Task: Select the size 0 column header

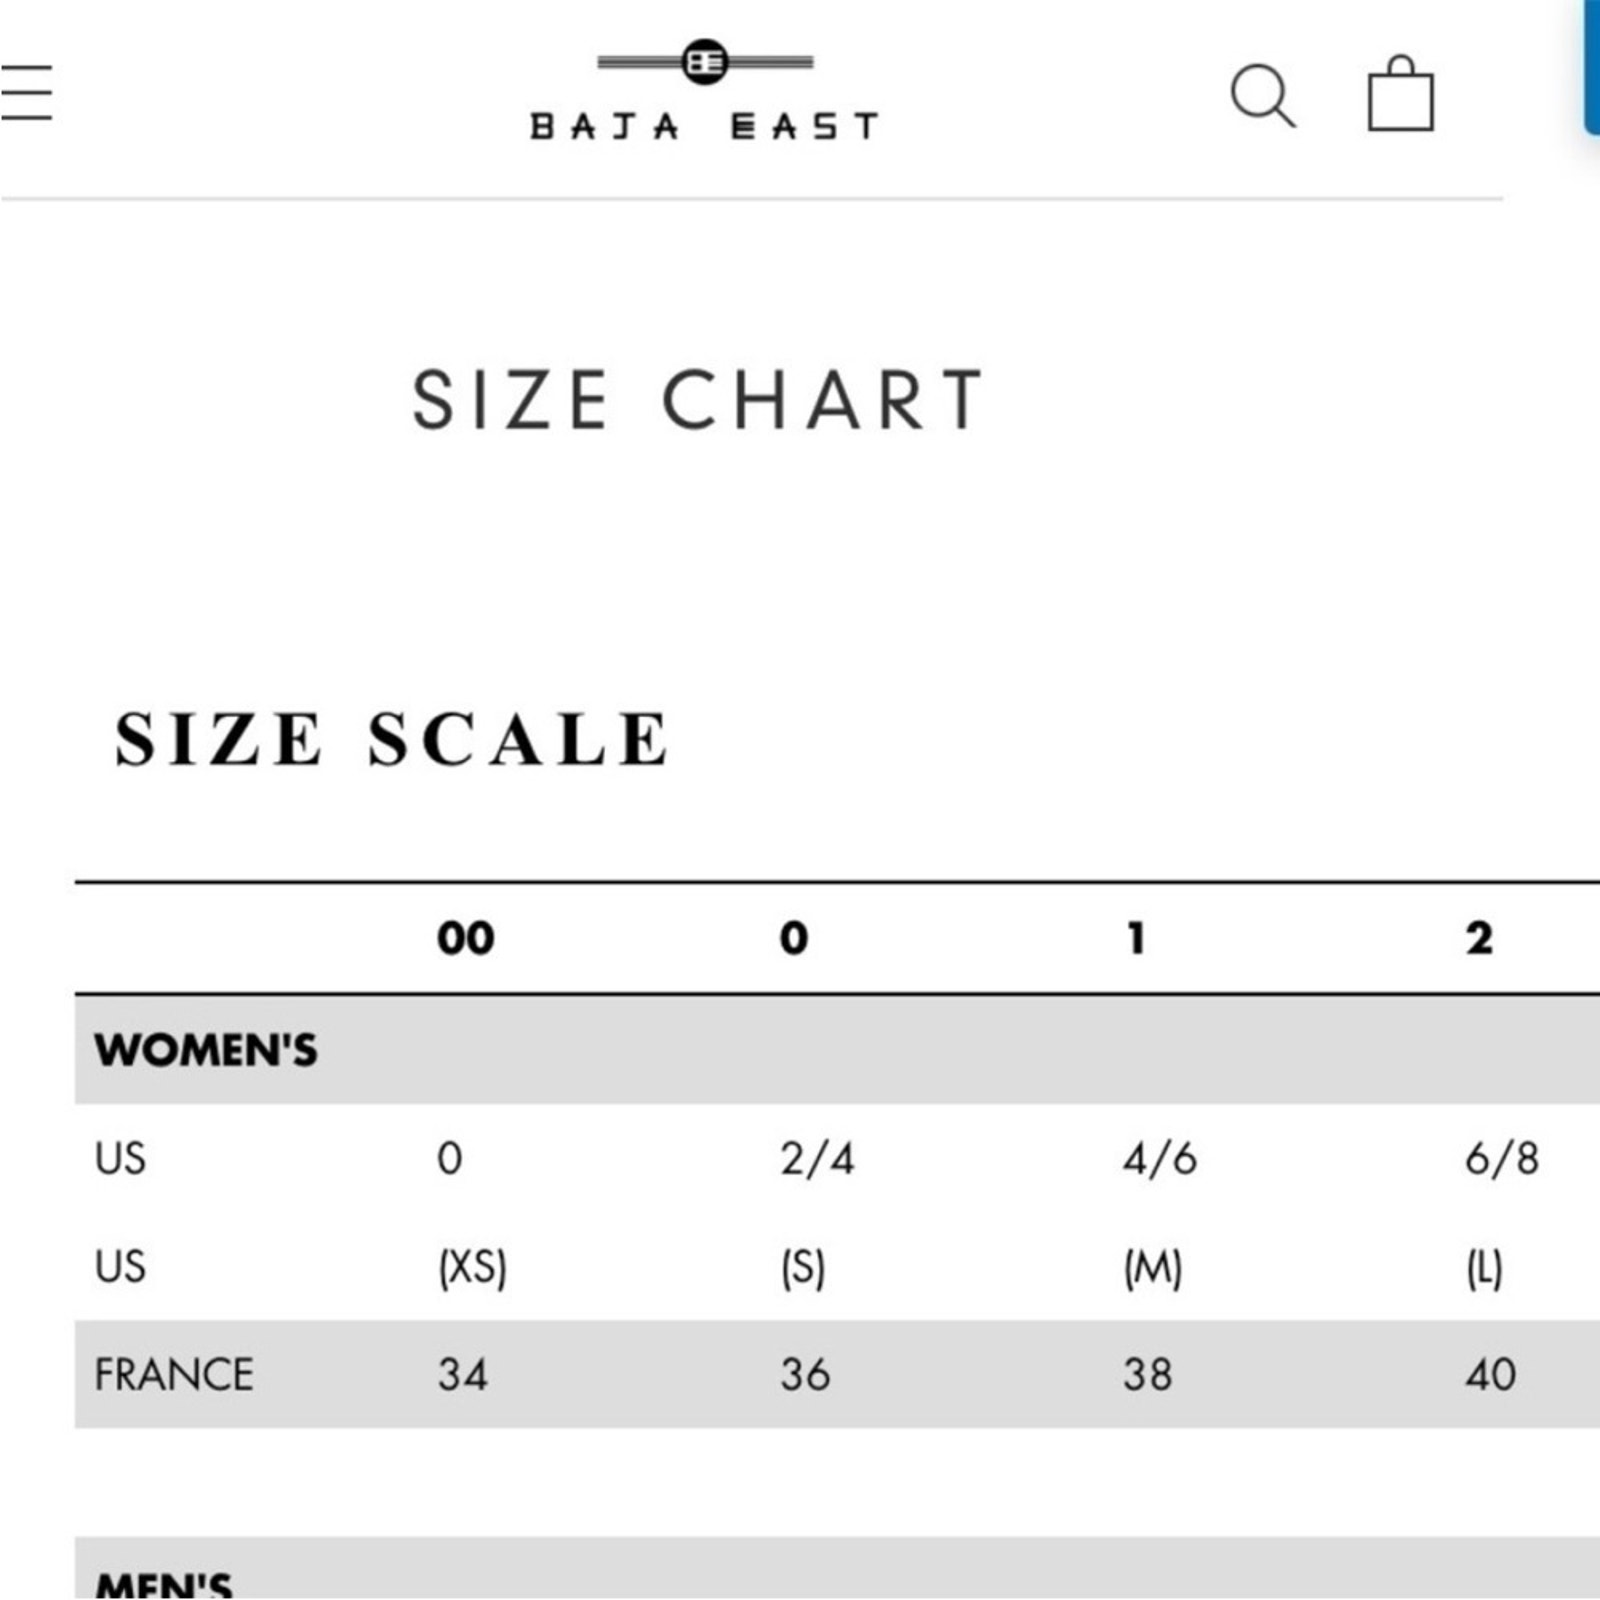Action: [x=794, y=938]
